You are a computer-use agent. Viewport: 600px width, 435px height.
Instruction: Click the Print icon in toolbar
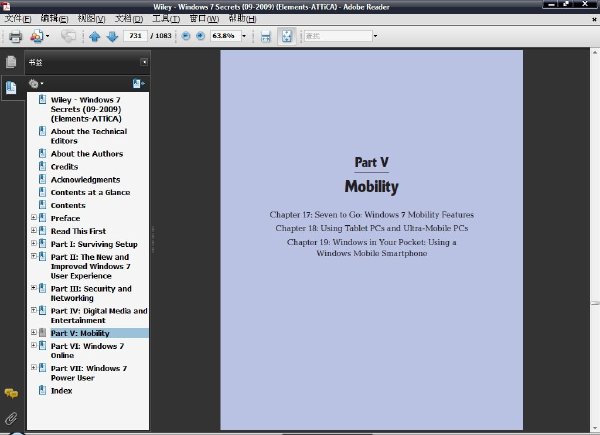click(x=16, y=36)
